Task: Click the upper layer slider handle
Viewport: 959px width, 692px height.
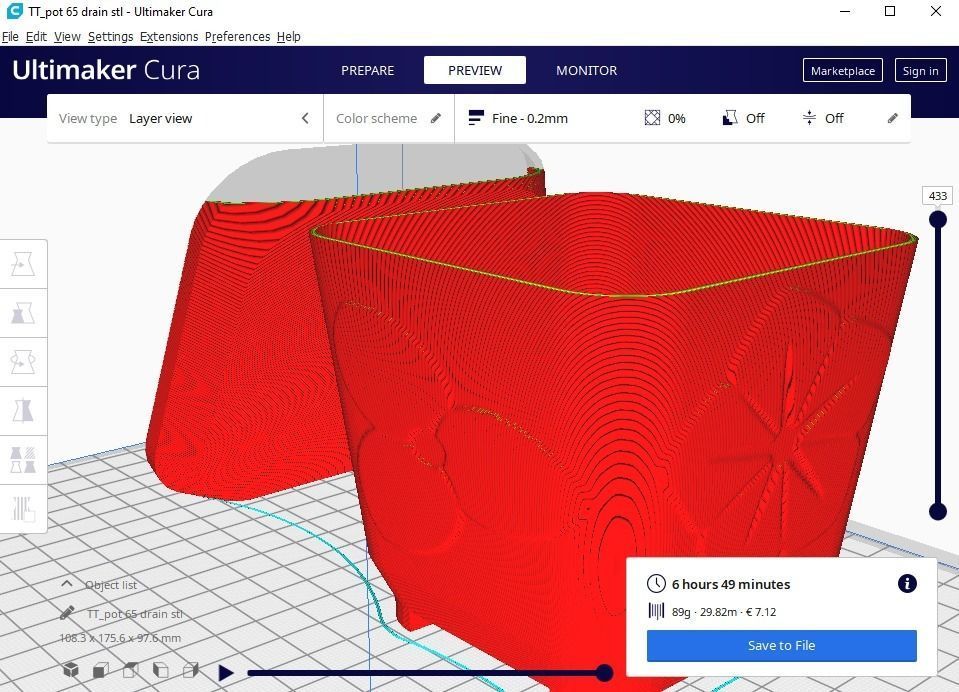Action: tap(938, 220)
